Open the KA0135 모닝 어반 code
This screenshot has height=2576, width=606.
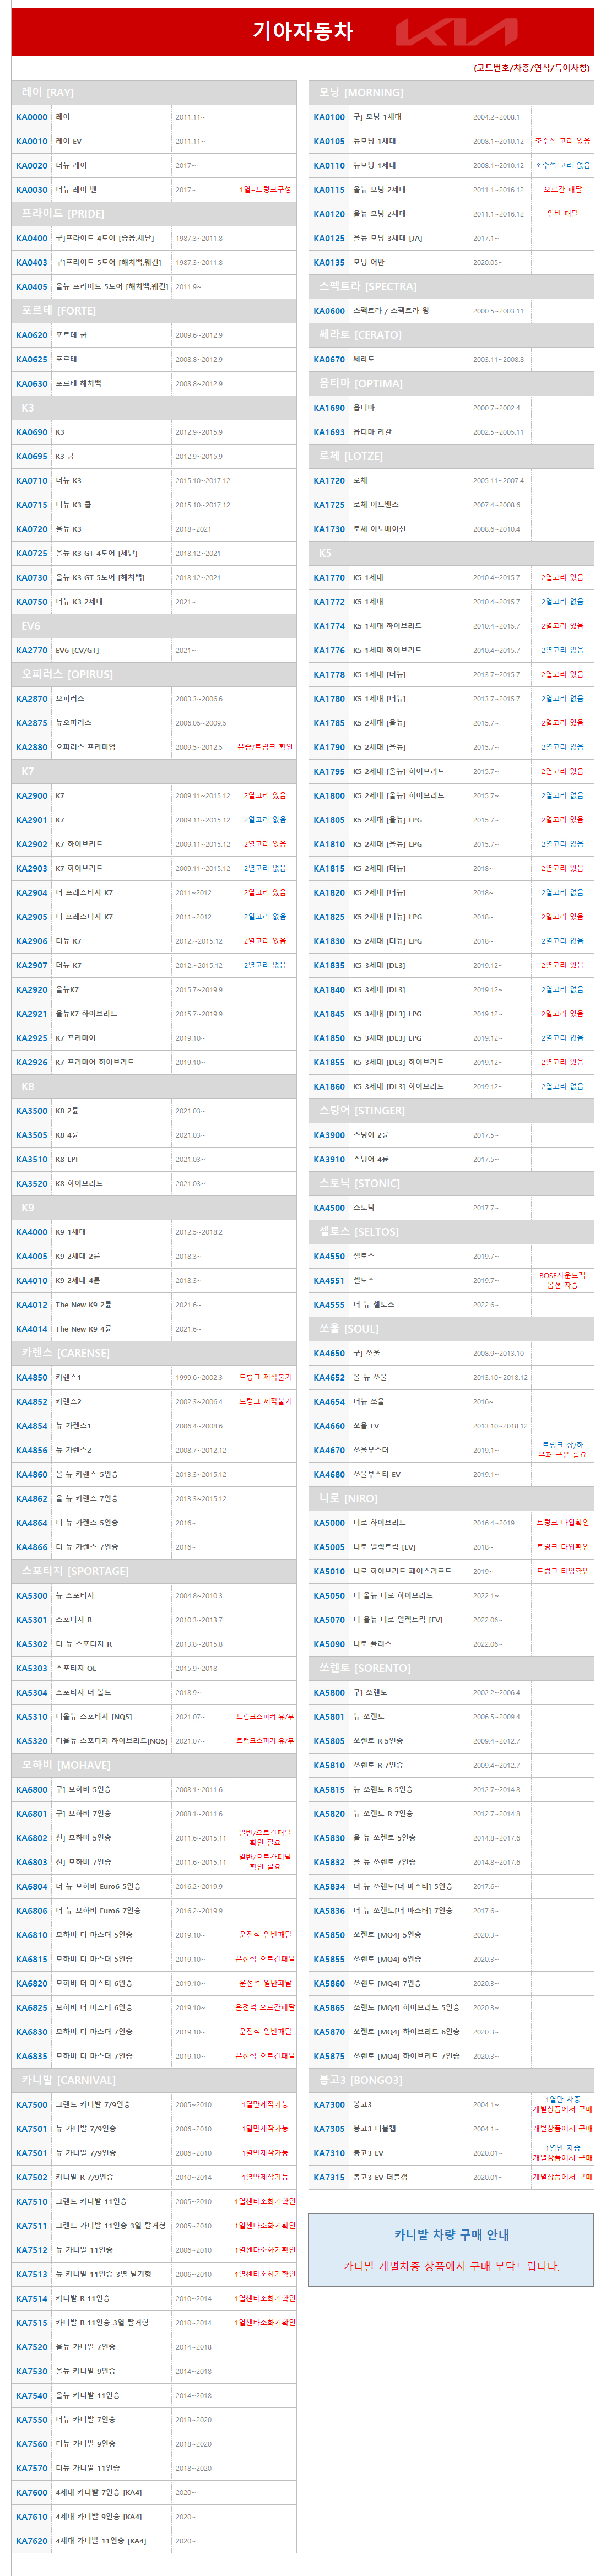point(329,262)
